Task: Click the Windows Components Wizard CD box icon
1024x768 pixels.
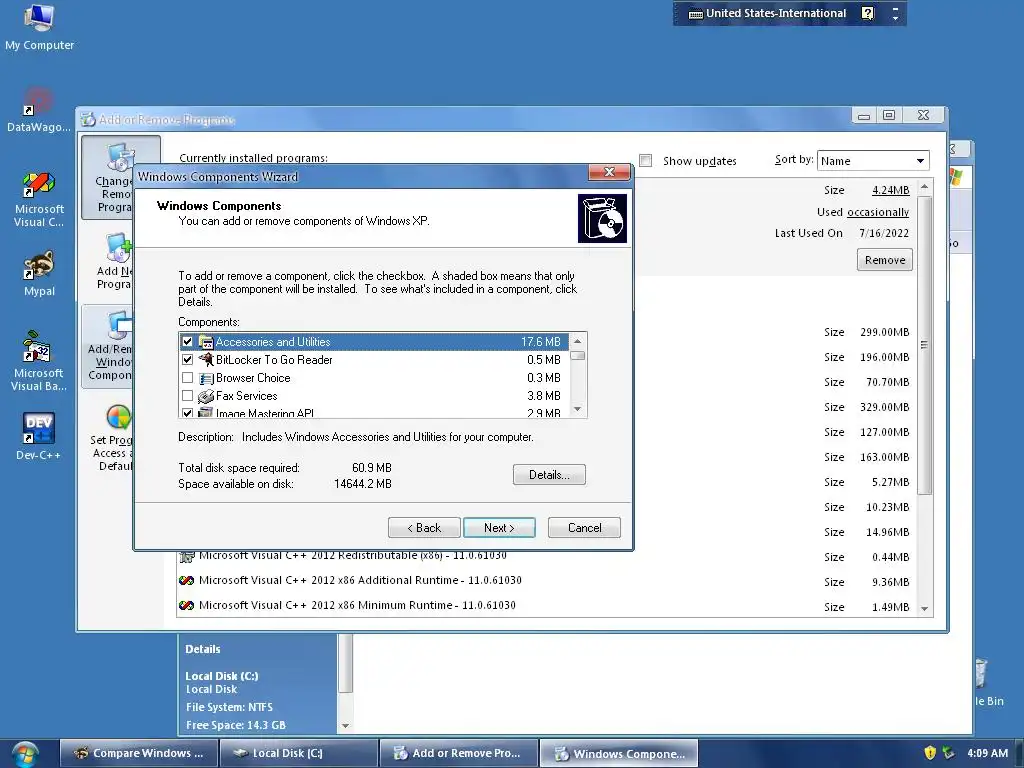Action: click(x=602, y=218)
